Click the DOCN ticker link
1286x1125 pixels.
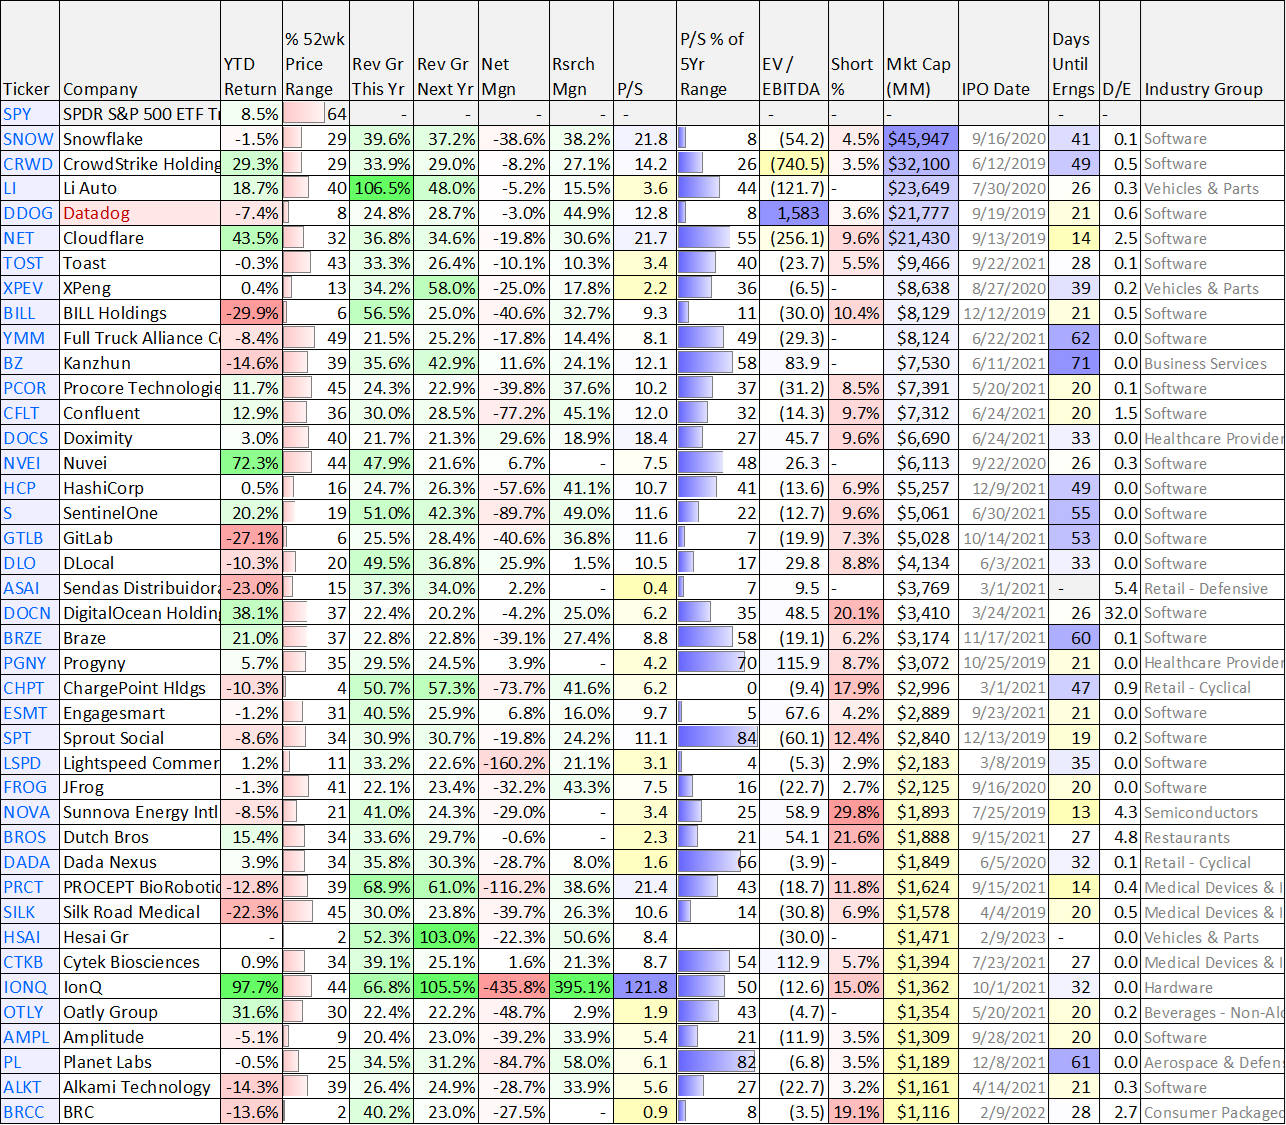27,613
